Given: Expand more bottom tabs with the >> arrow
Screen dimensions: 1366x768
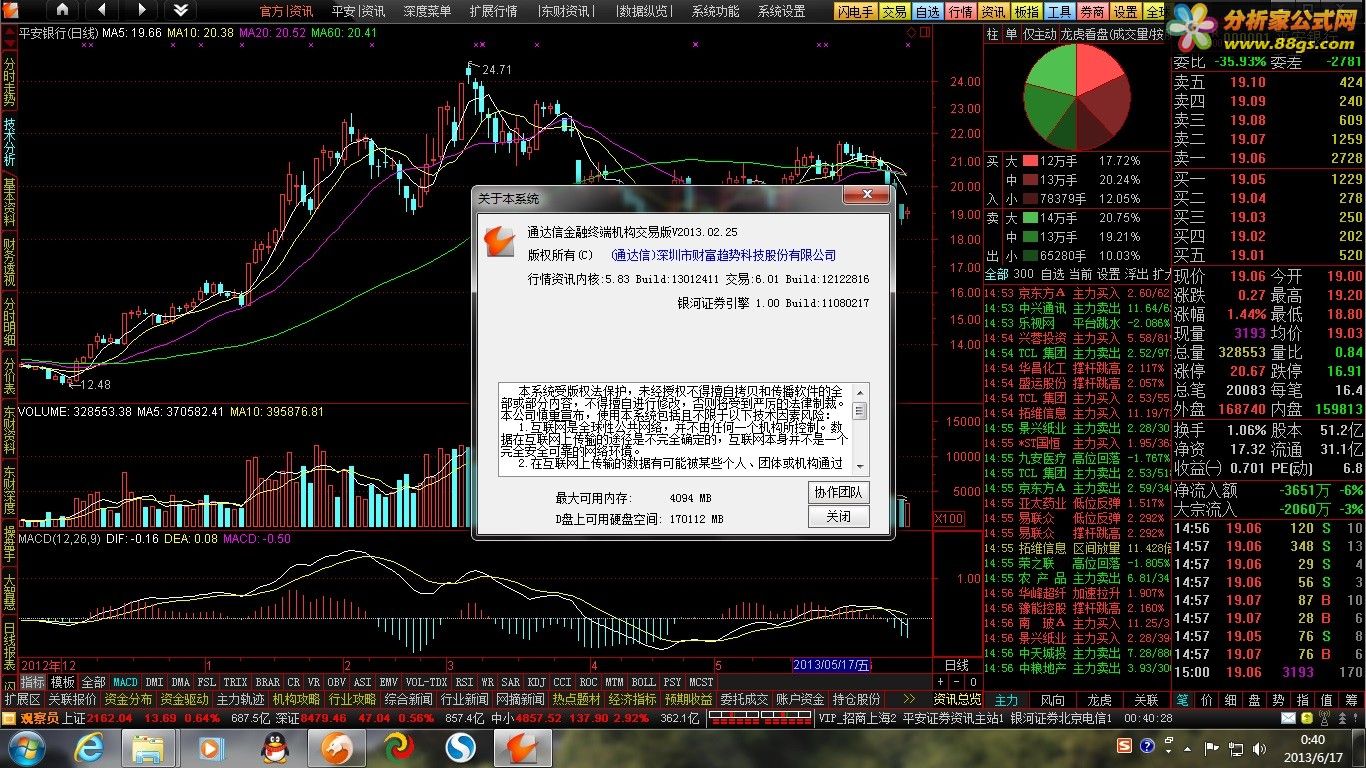Looking at the screenshot, I should click(x=908, y=699).
